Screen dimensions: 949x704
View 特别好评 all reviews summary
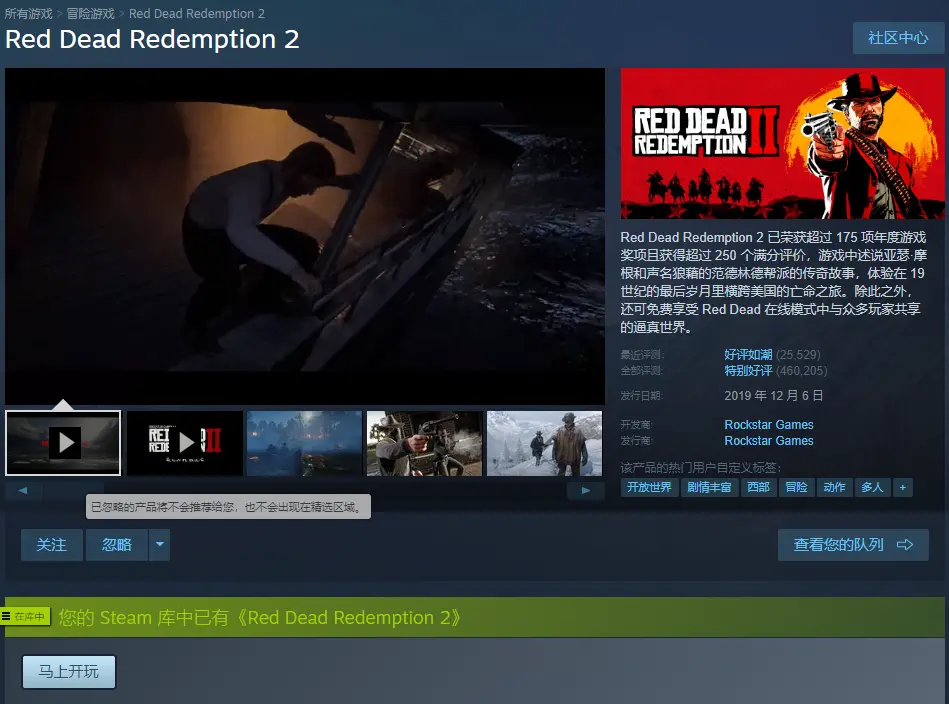[748, 371]
